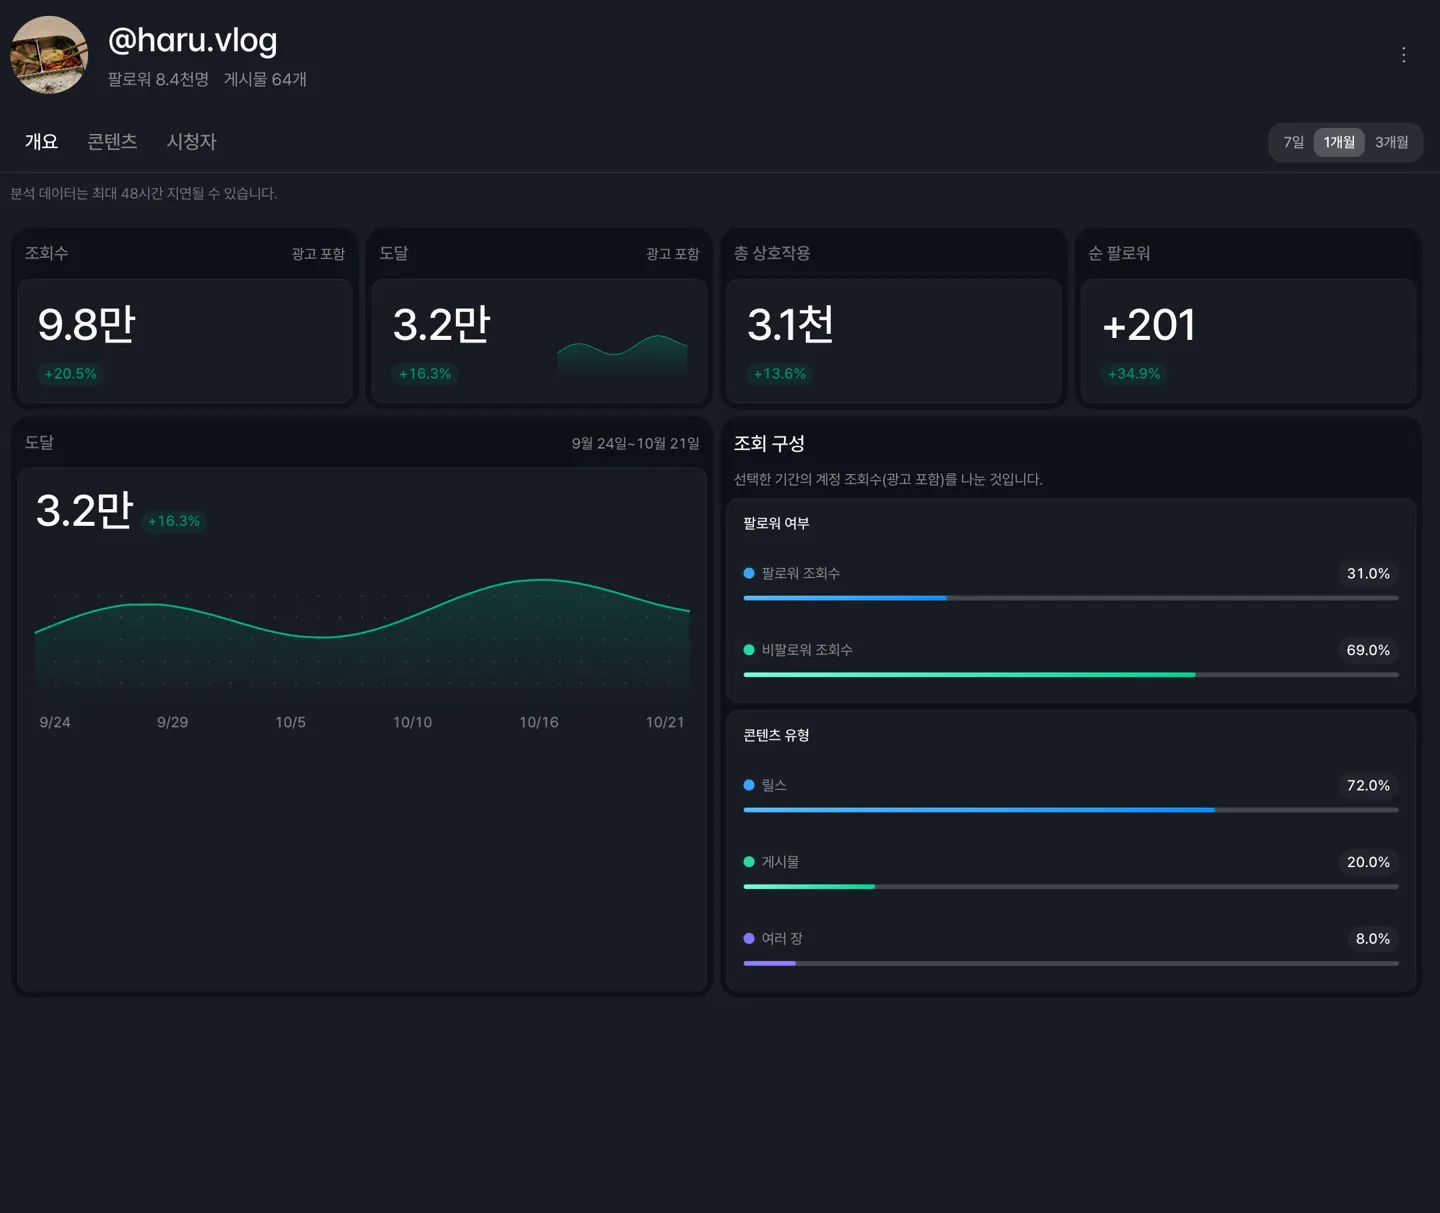Click the 20.0% value for 게시물
1440x1213 pixels.
(1368, 862)
